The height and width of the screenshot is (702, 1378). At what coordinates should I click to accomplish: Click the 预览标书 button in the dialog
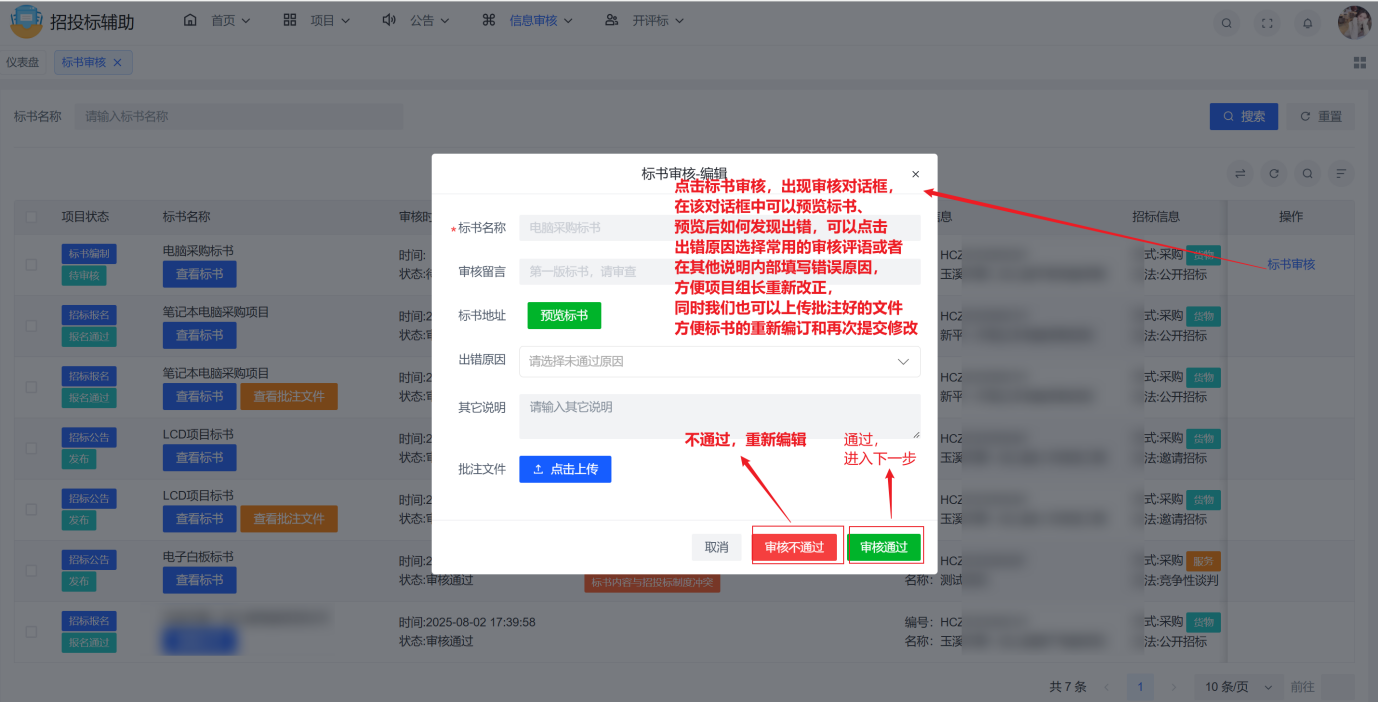click(565, 315)
